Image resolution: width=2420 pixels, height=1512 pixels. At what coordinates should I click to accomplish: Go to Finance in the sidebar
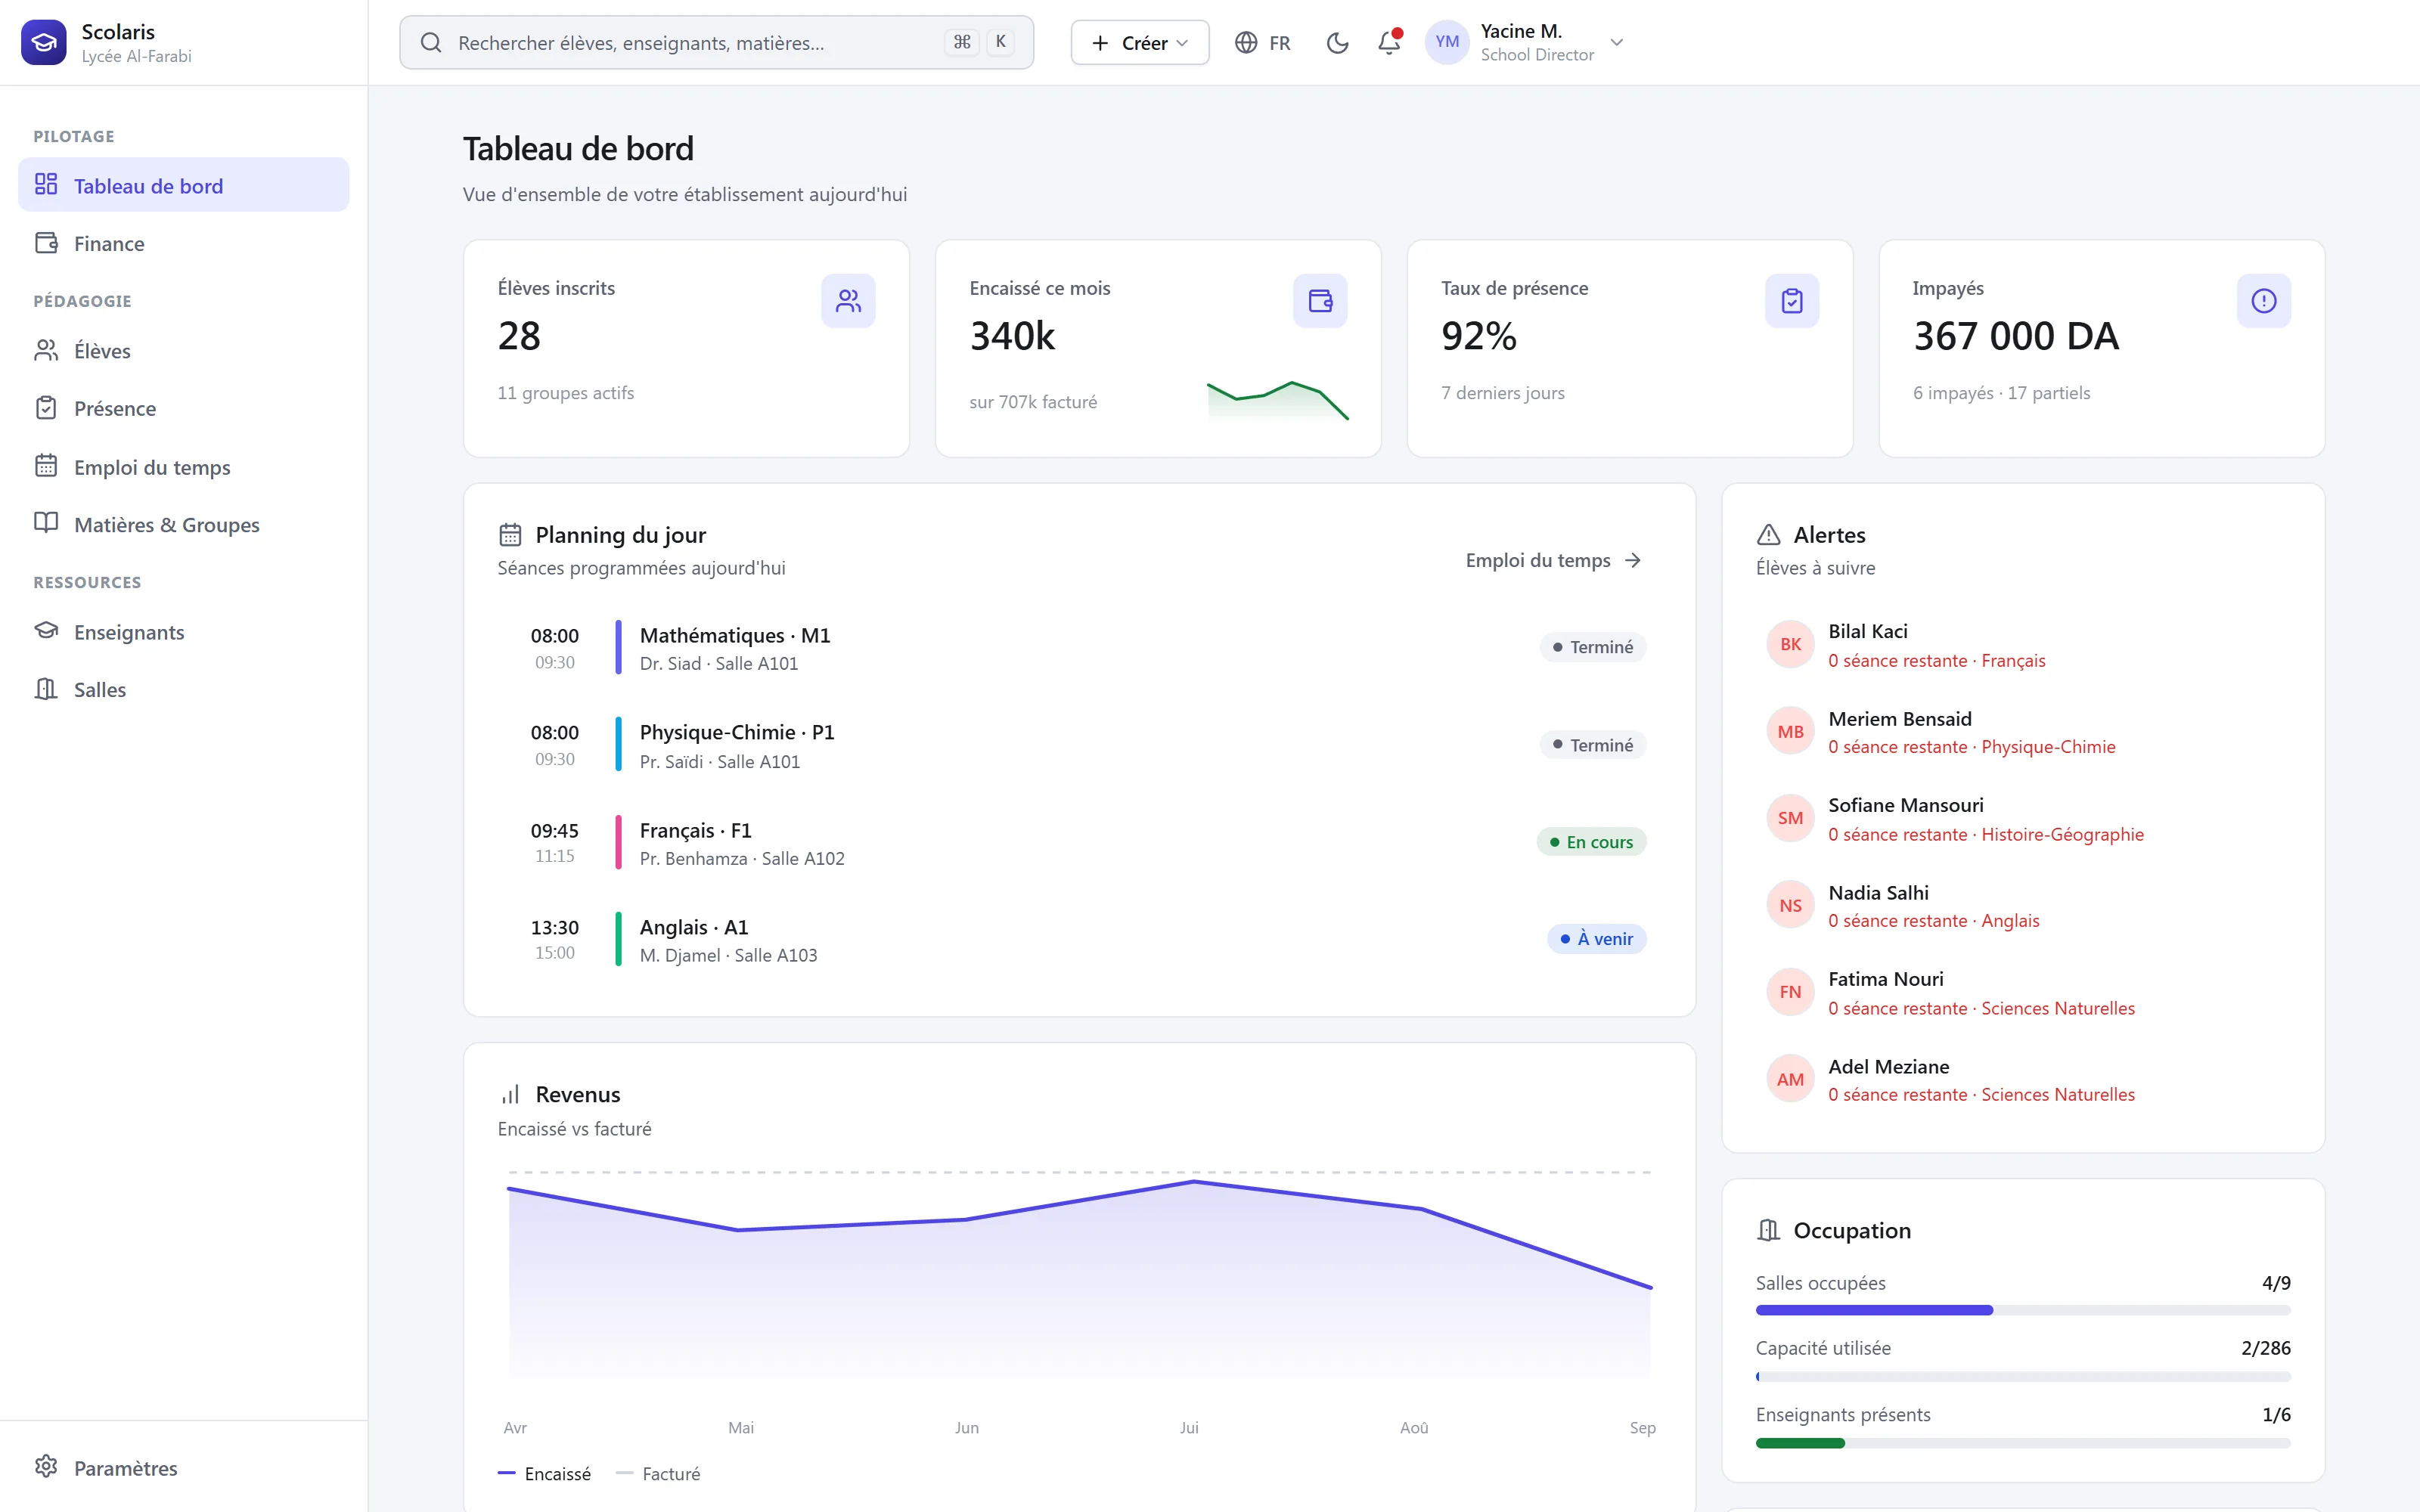click(184, 243)
